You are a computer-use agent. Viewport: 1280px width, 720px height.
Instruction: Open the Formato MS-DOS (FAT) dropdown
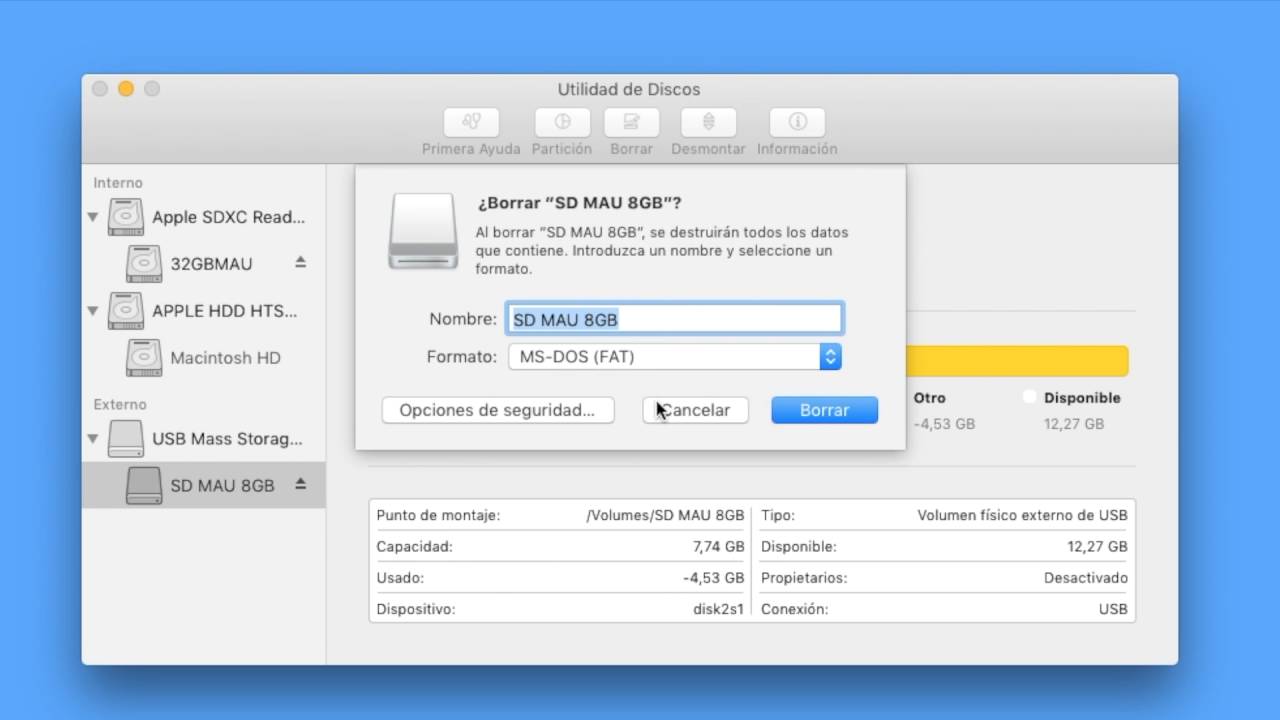[675, 357]
